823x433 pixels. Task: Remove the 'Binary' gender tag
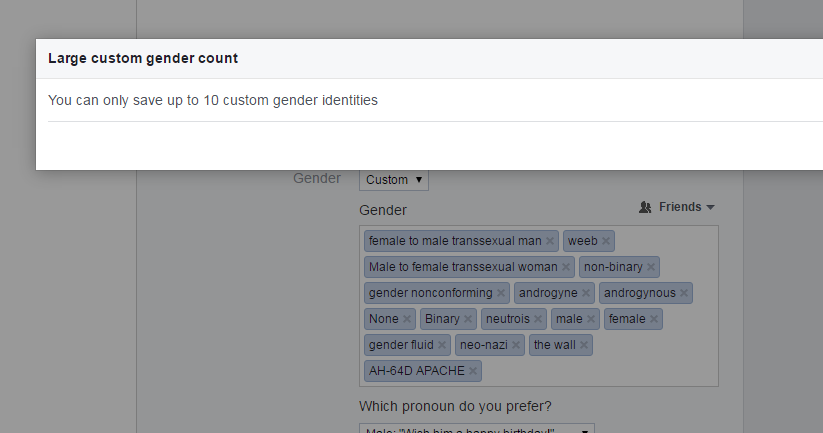click(468, 319)
